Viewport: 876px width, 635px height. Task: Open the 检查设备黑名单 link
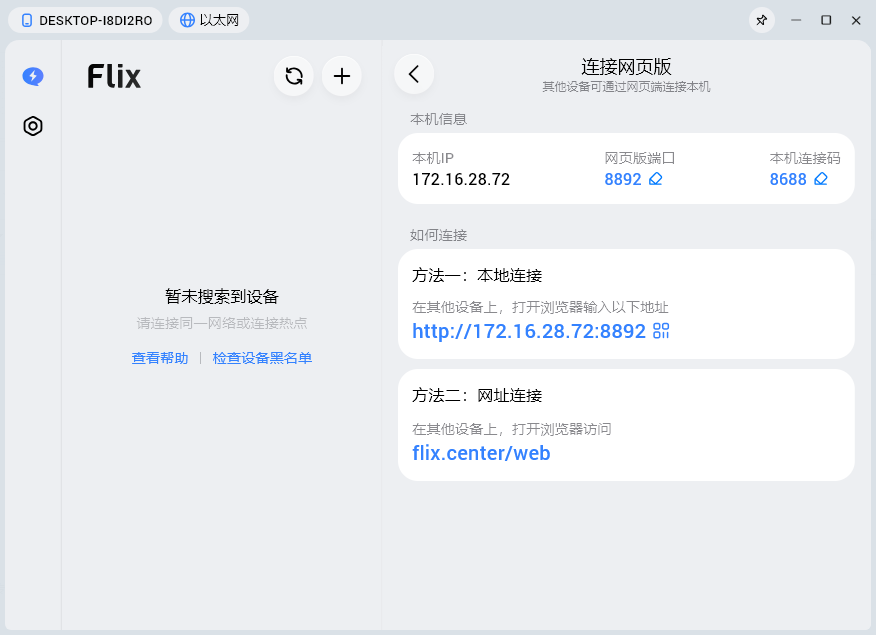pyautogui.click(x=262, y=358)
